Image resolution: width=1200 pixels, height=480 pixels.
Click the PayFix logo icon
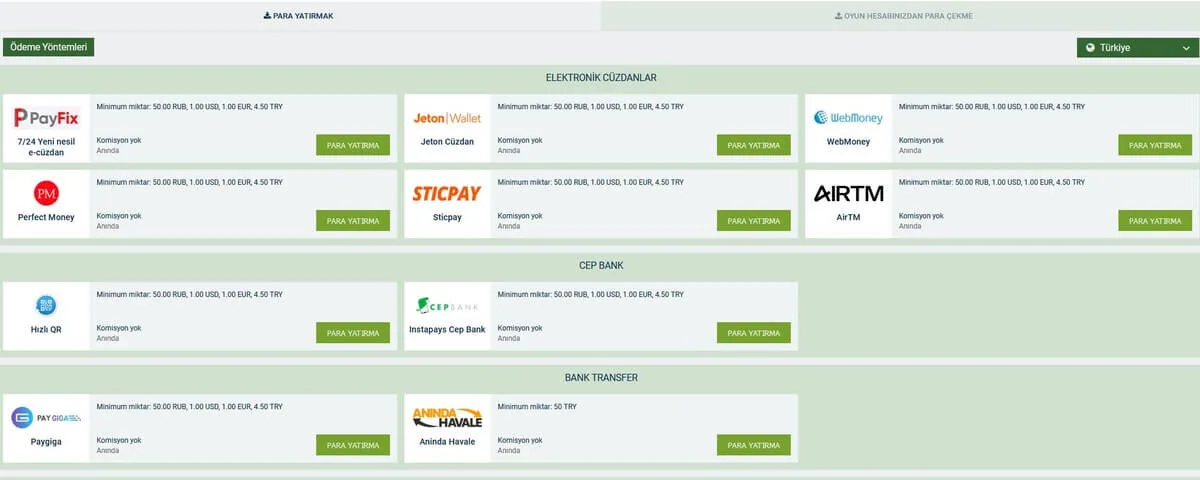click(46, 118)
